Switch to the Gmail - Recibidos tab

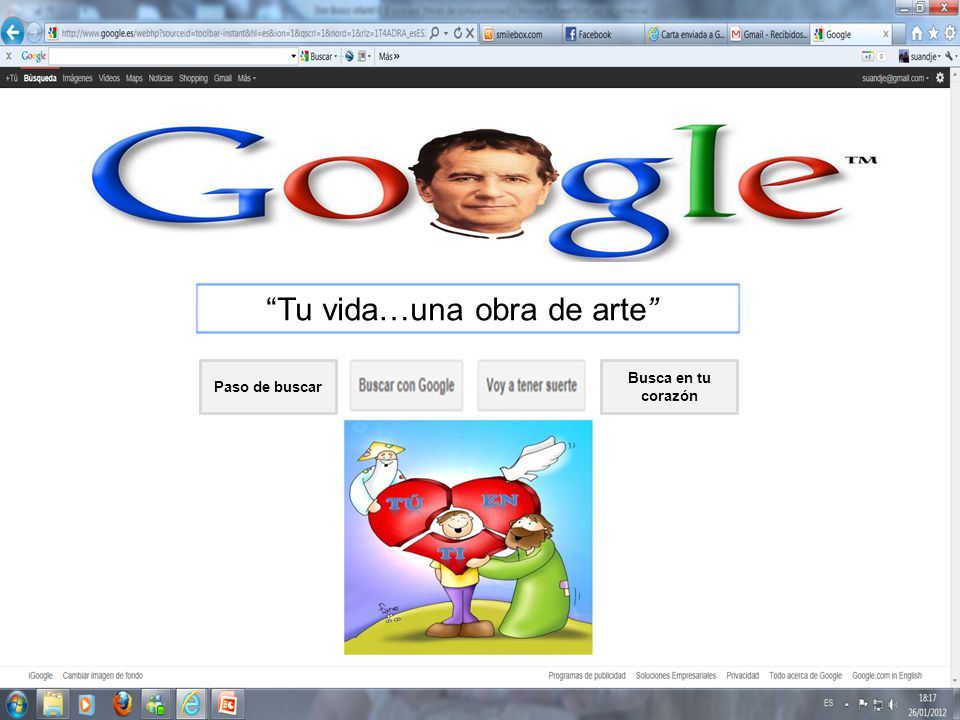coord(769,34)
